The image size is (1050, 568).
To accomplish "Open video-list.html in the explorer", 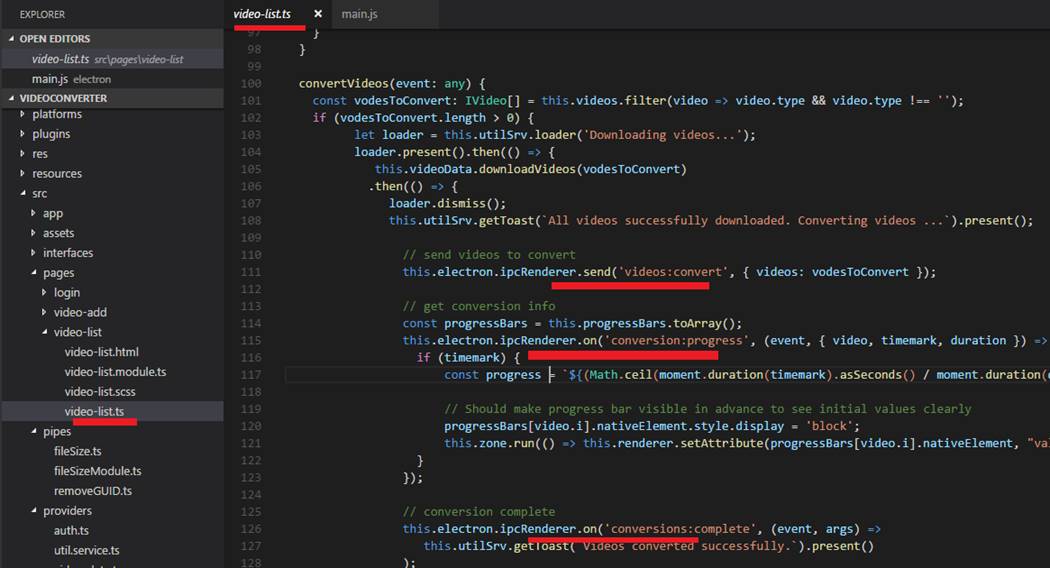I will coord(101,352).
